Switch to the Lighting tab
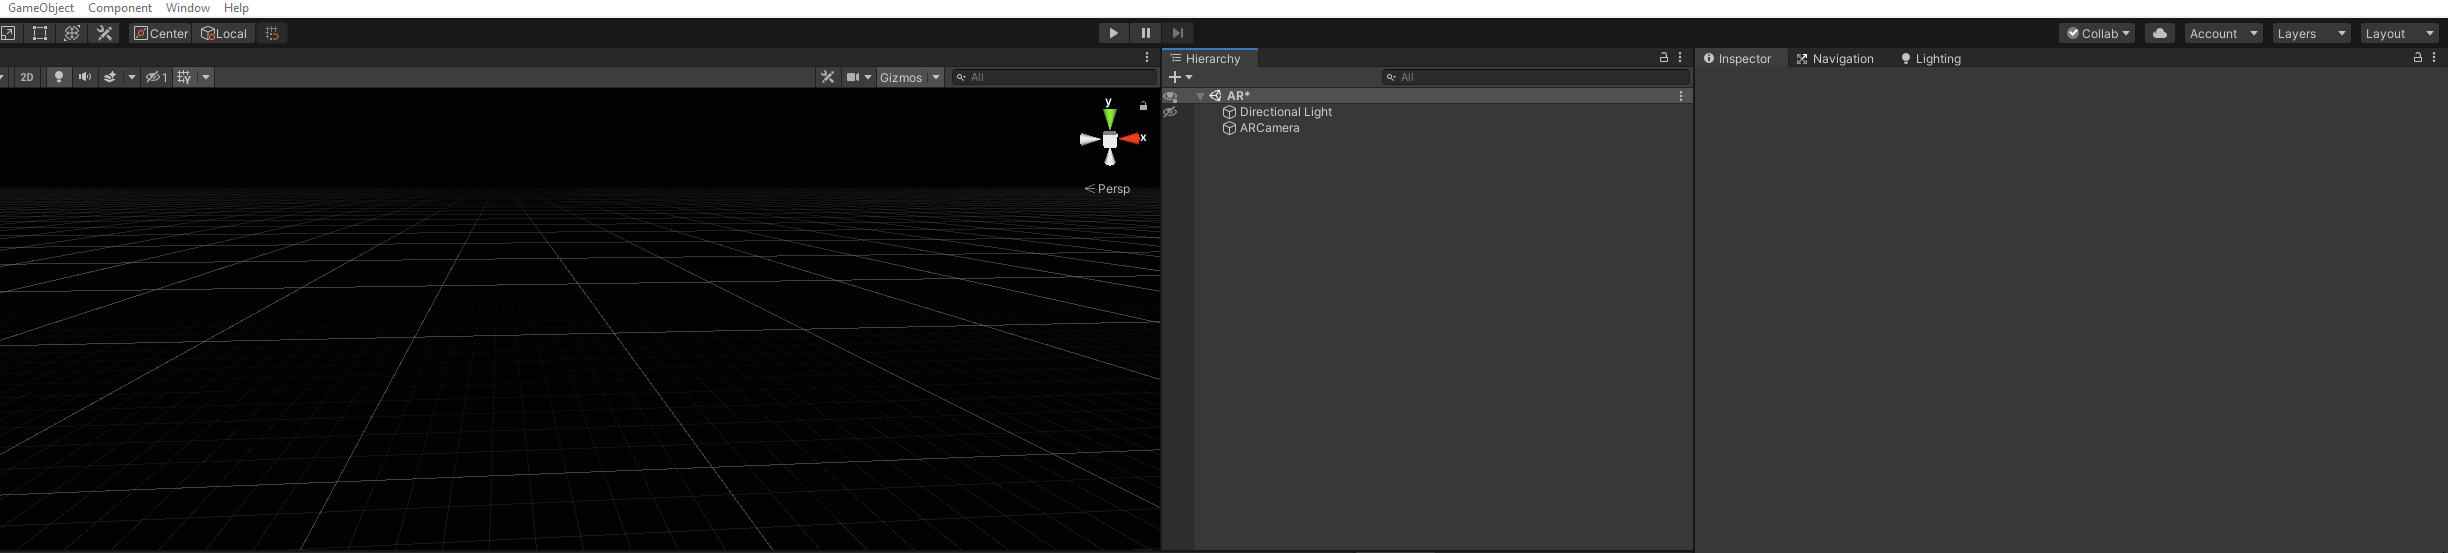The width and height of the screenshot is (2448, 553). click(x=1931, y=59)
